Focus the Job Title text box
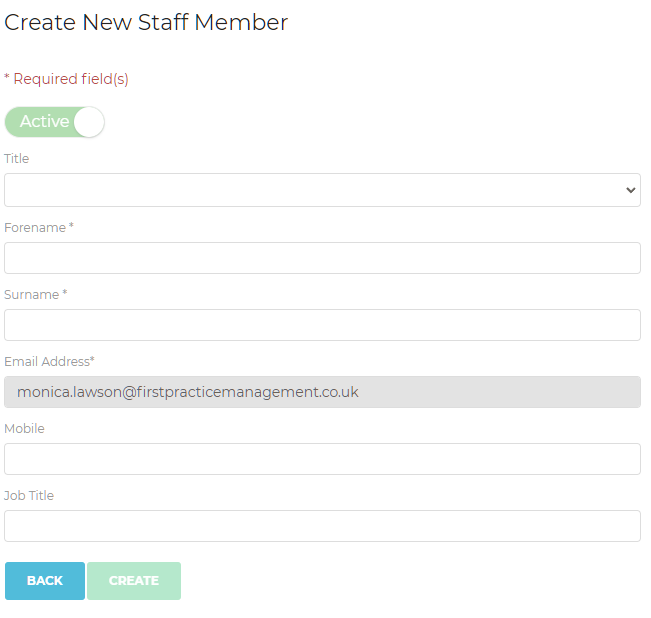This screenshot has height=618, width=651. (x=322, y=526)
